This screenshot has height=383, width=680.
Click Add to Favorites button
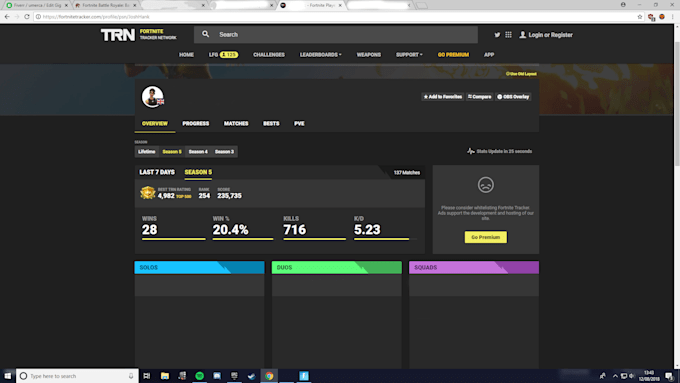443,97
